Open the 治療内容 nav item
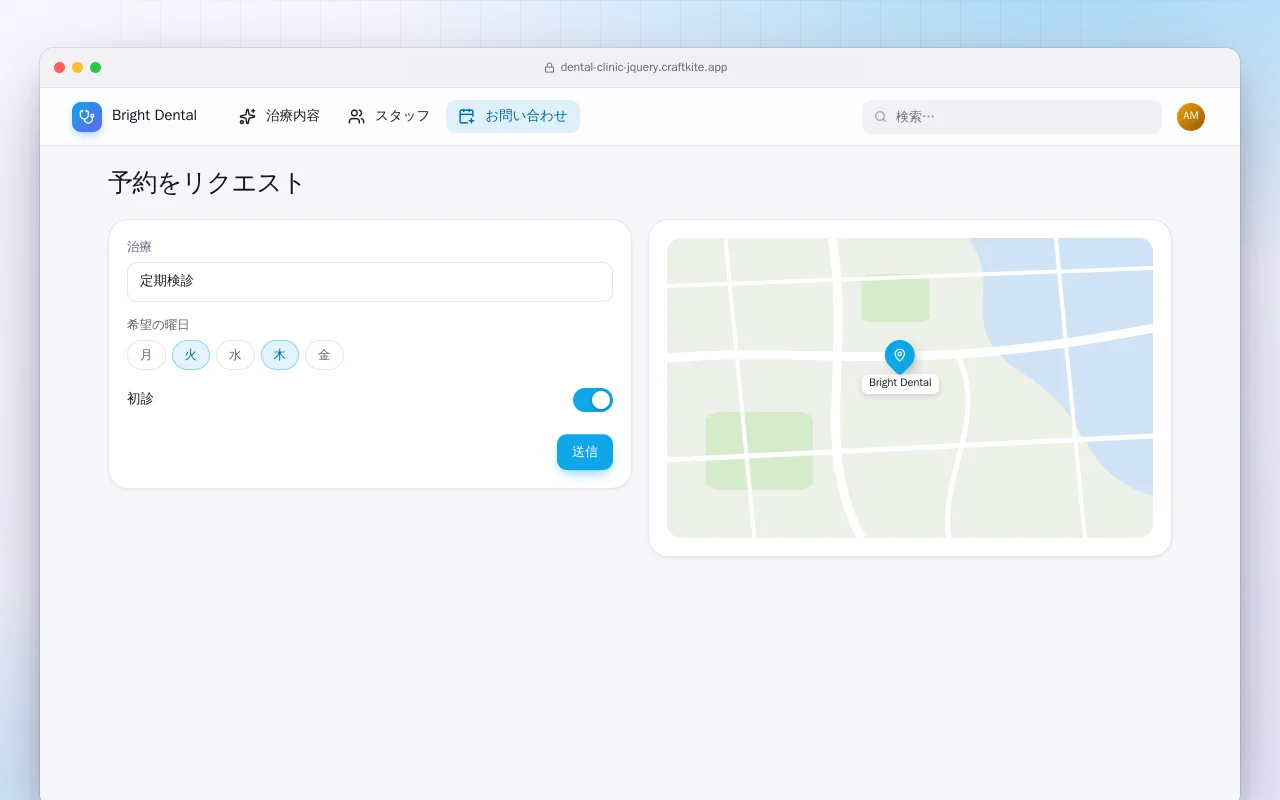 pyautogui.click(x=279, y=116)
